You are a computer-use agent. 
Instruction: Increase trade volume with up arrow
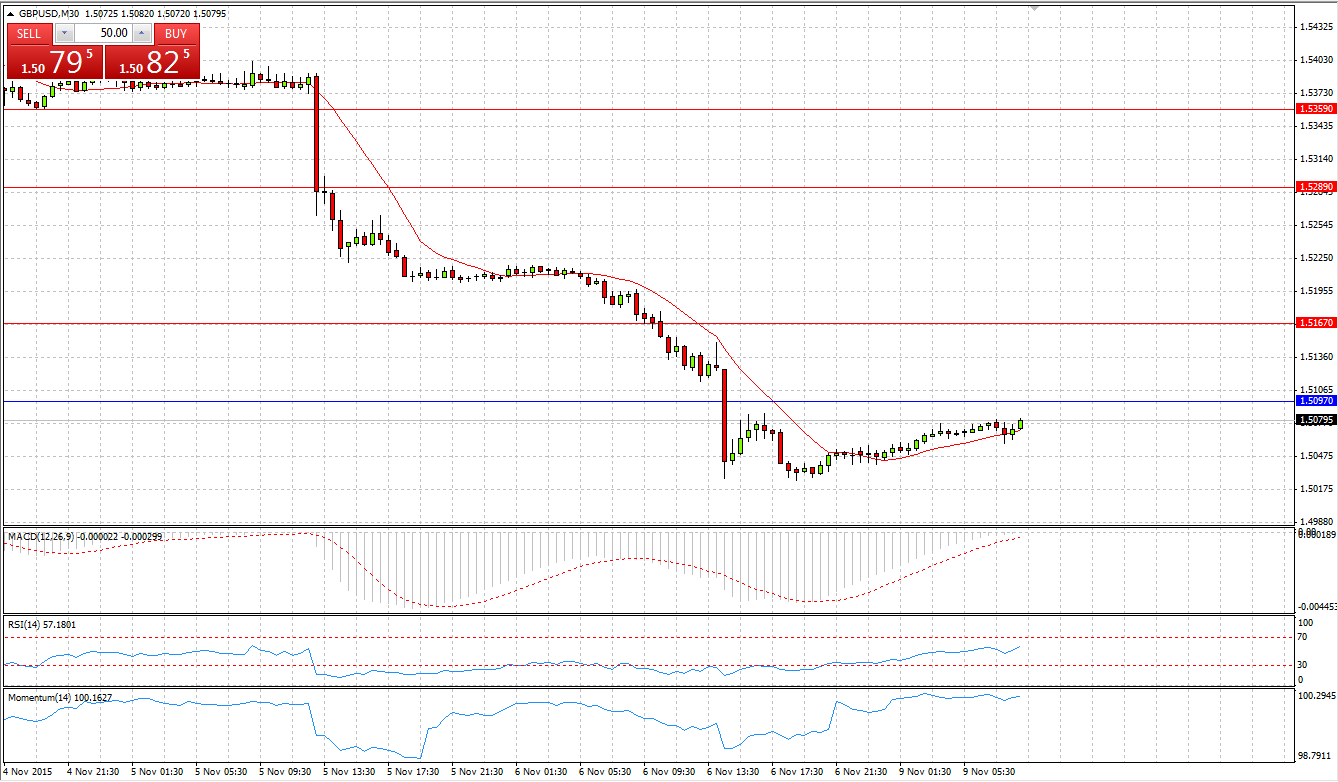pyautogui.click(x=141, y=33)
